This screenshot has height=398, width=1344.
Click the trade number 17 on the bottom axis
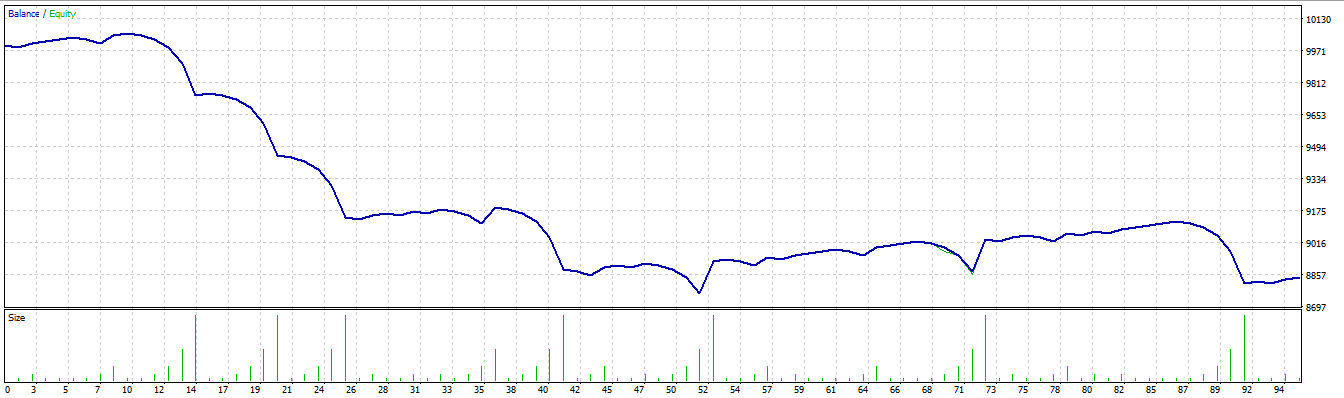click(x=224, y=389)
